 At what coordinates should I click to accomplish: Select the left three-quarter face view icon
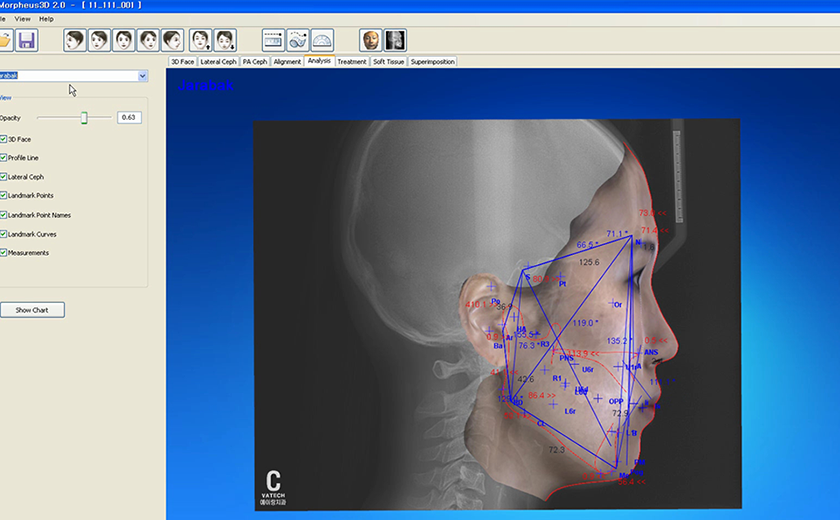[100, 40]
